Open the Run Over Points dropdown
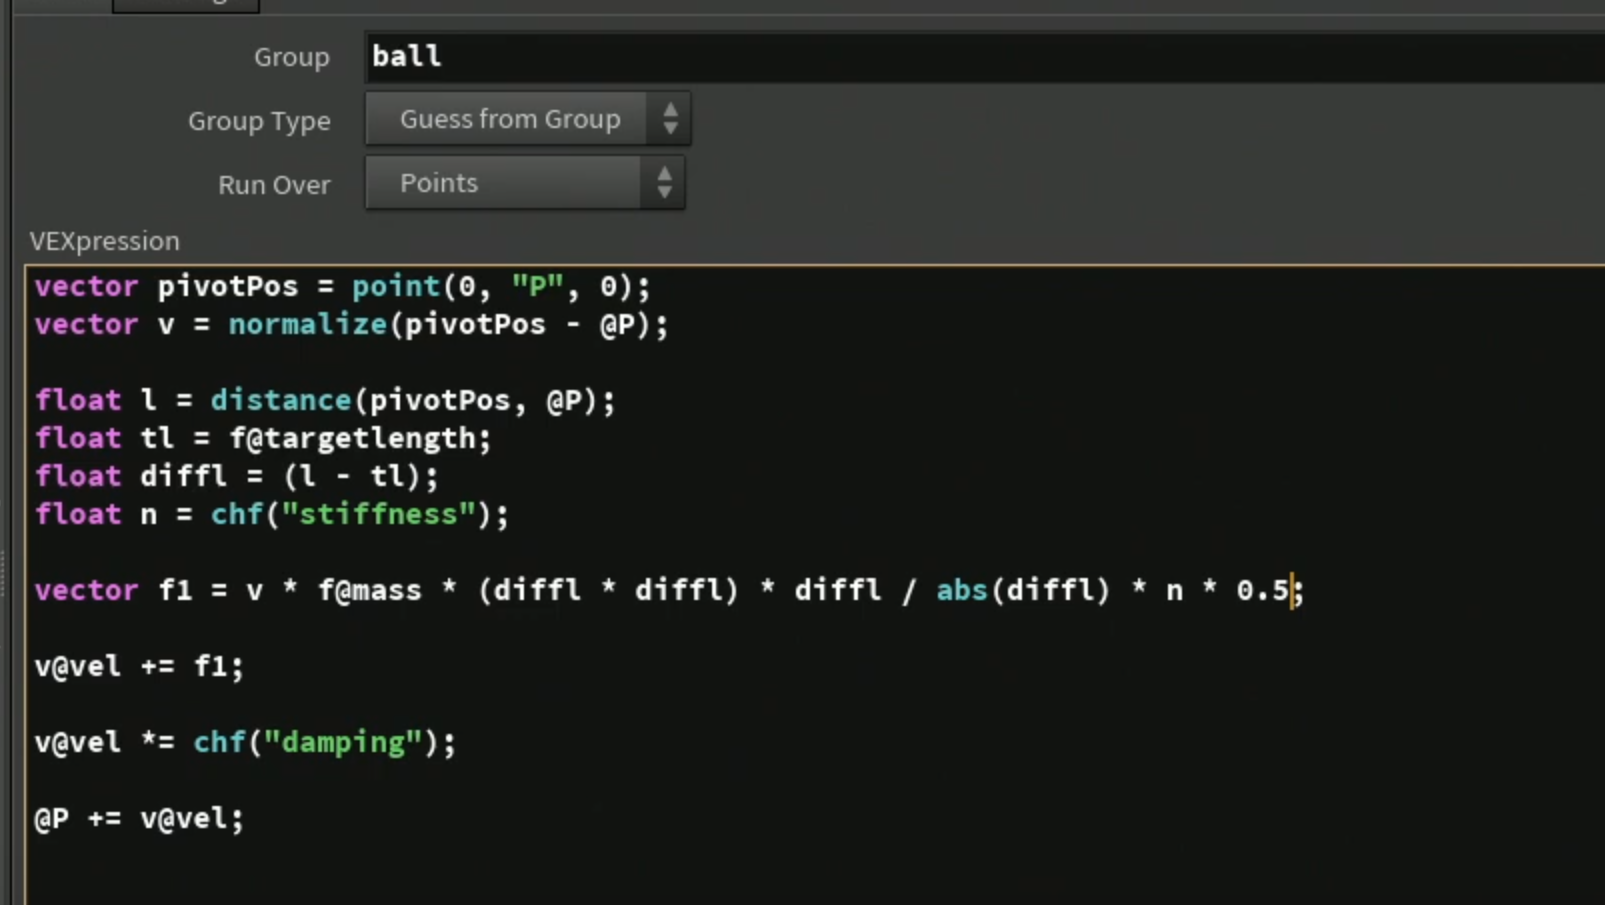This screenshot has width=1605, height=905. coord(525,183)
